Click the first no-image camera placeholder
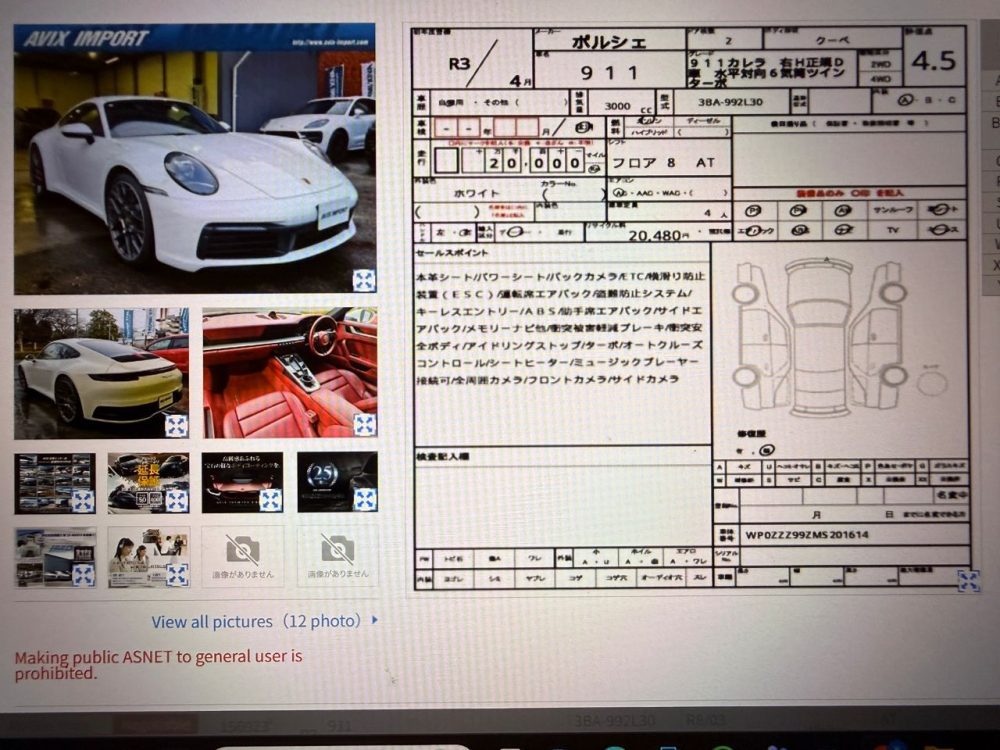This screenshot has width=1000, height=750. [x=242, y=555]
